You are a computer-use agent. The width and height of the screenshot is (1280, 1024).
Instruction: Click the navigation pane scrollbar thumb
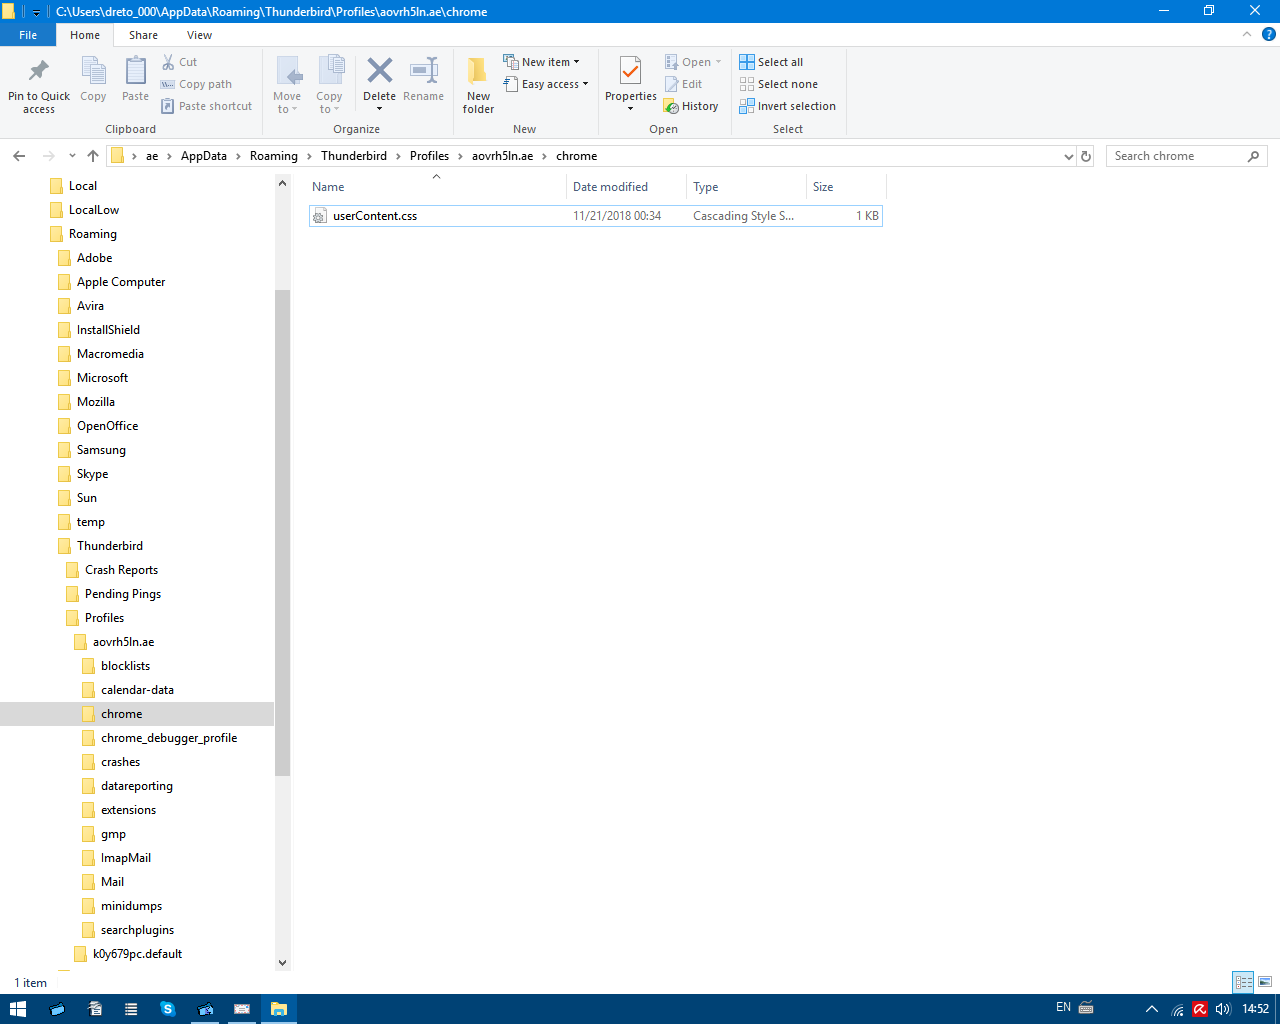282,533
